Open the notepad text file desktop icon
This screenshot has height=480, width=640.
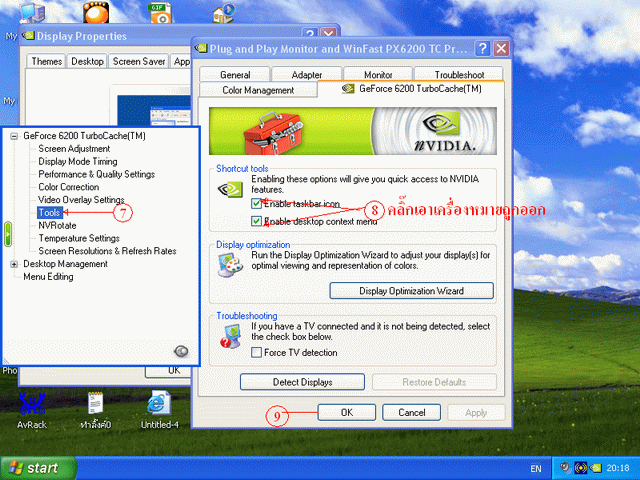96,409
